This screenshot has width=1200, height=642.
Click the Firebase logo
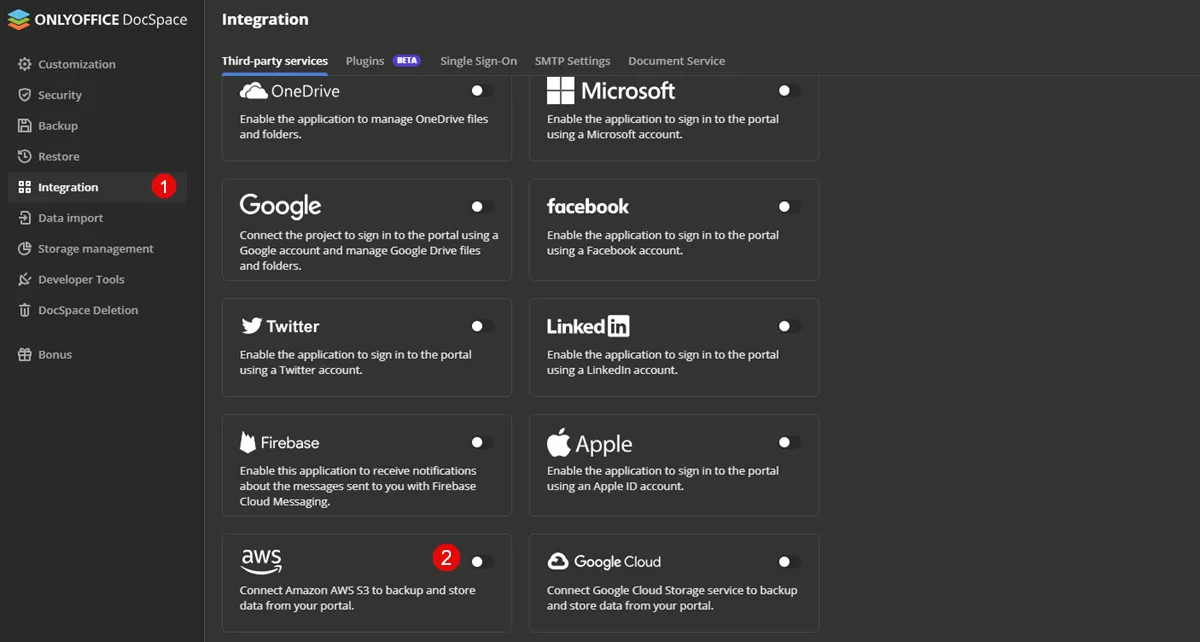(280, 442)
